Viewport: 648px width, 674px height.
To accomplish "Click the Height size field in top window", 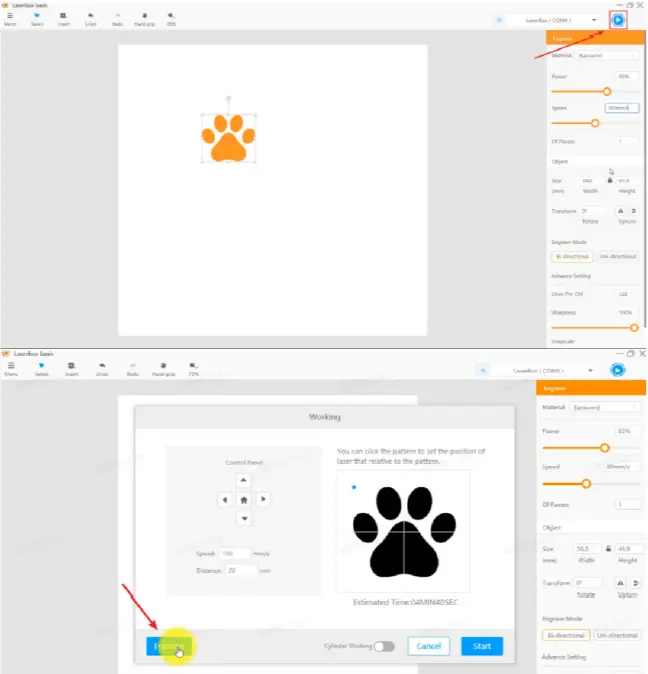I will point(626,181).
